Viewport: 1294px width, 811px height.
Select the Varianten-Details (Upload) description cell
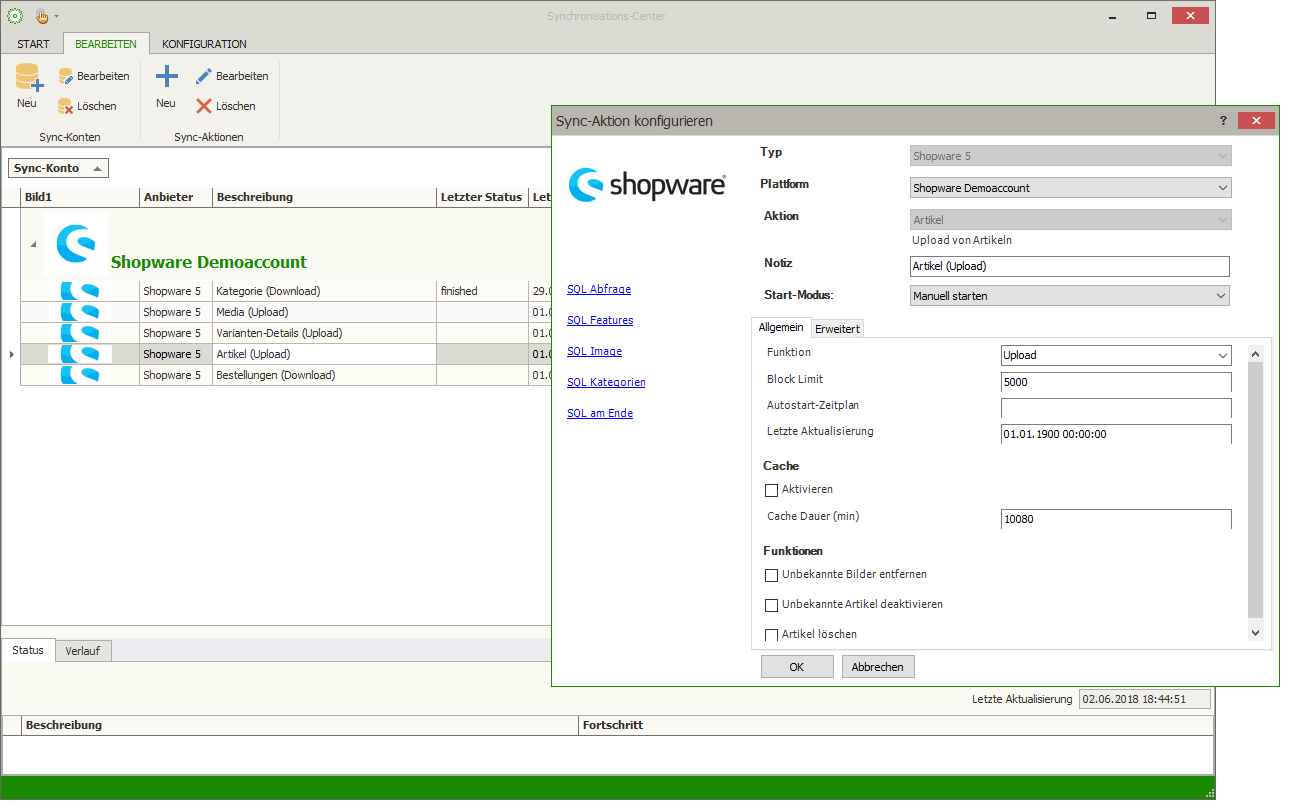[325, 333]
